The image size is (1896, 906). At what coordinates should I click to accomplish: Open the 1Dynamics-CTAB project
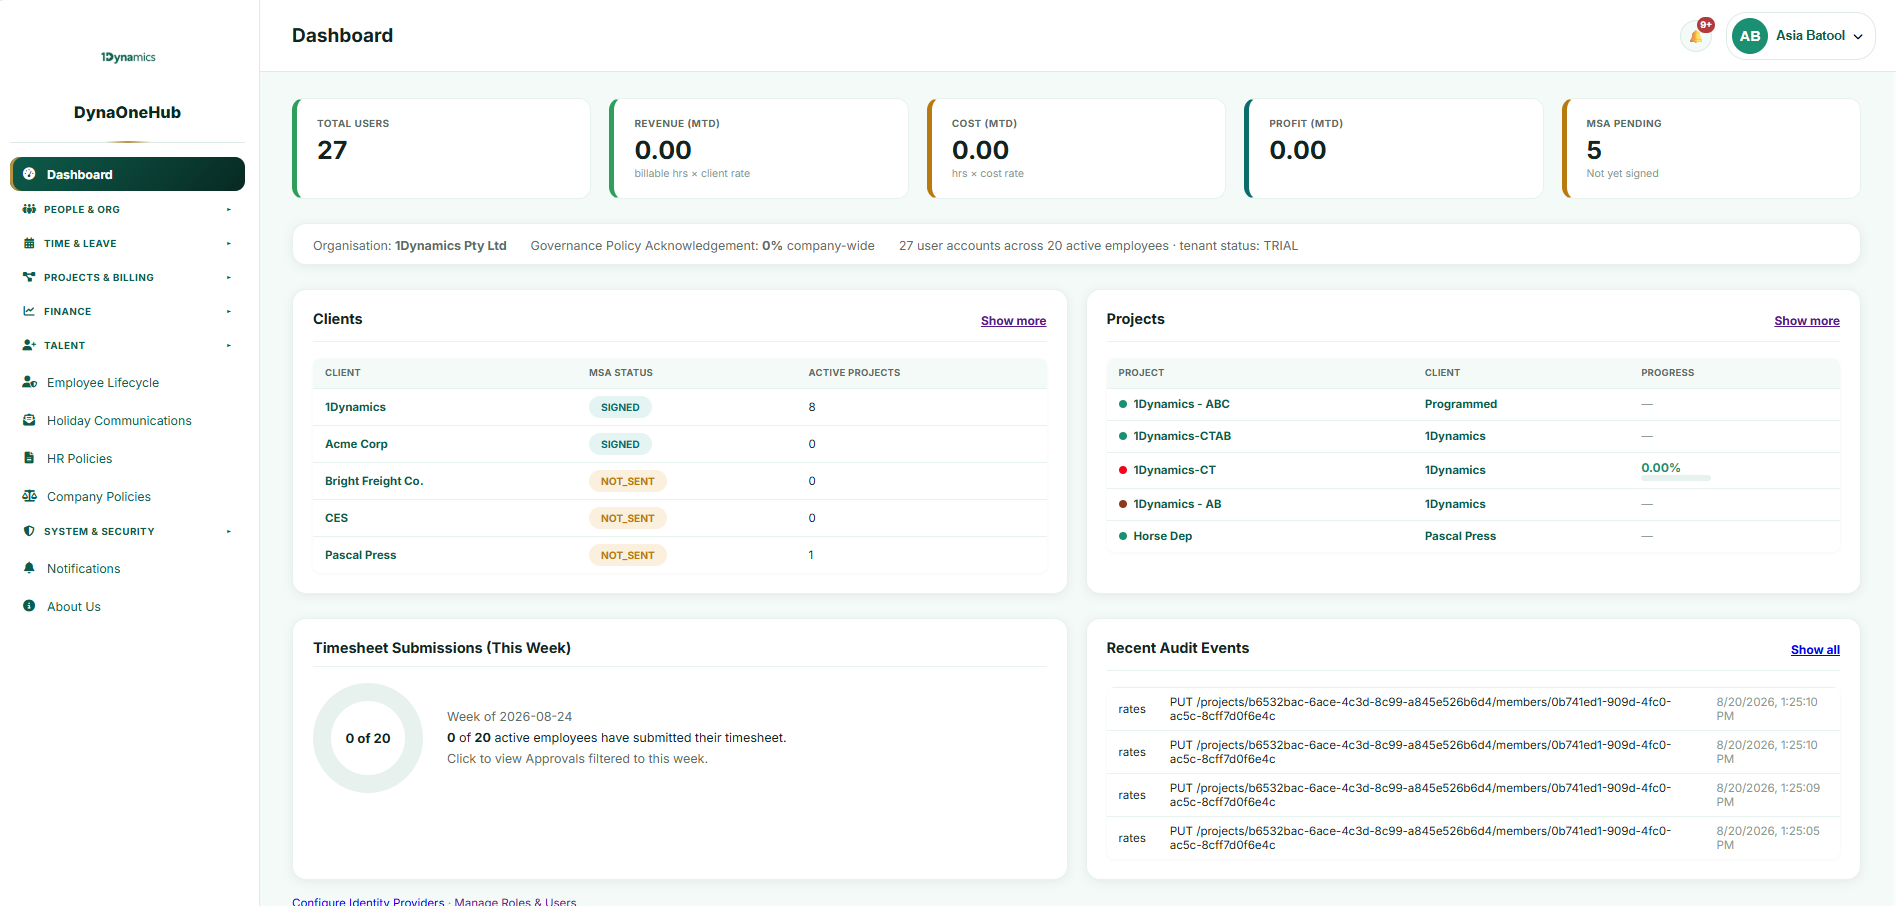pos(1182,436)
